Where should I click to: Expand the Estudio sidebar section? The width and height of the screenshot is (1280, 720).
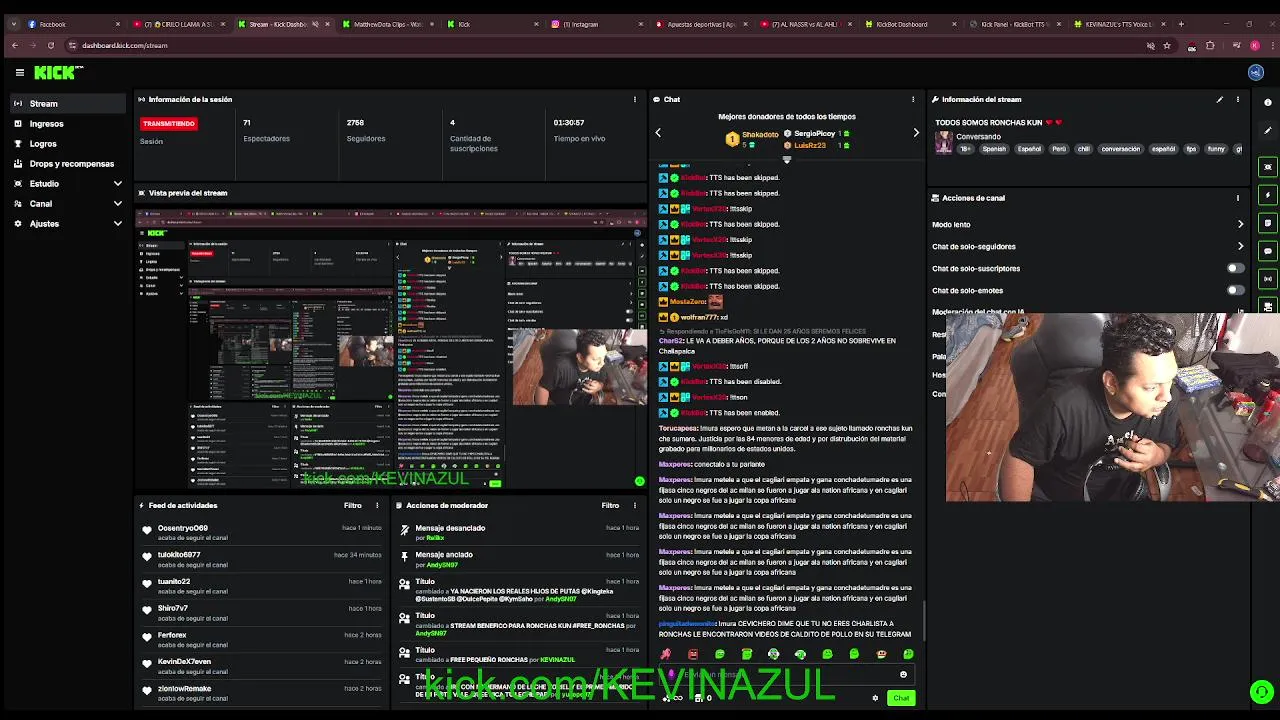pyautogui.click(x=67, y=183)
